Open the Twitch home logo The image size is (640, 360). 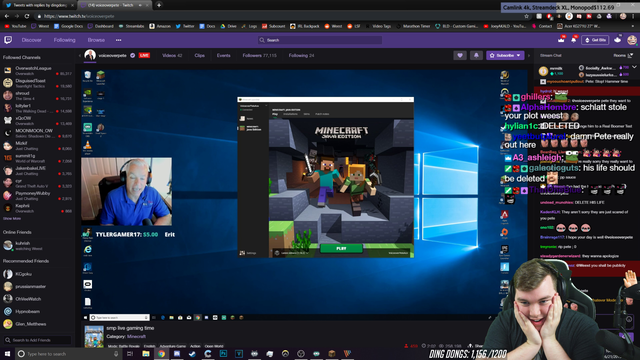[8, 40]
